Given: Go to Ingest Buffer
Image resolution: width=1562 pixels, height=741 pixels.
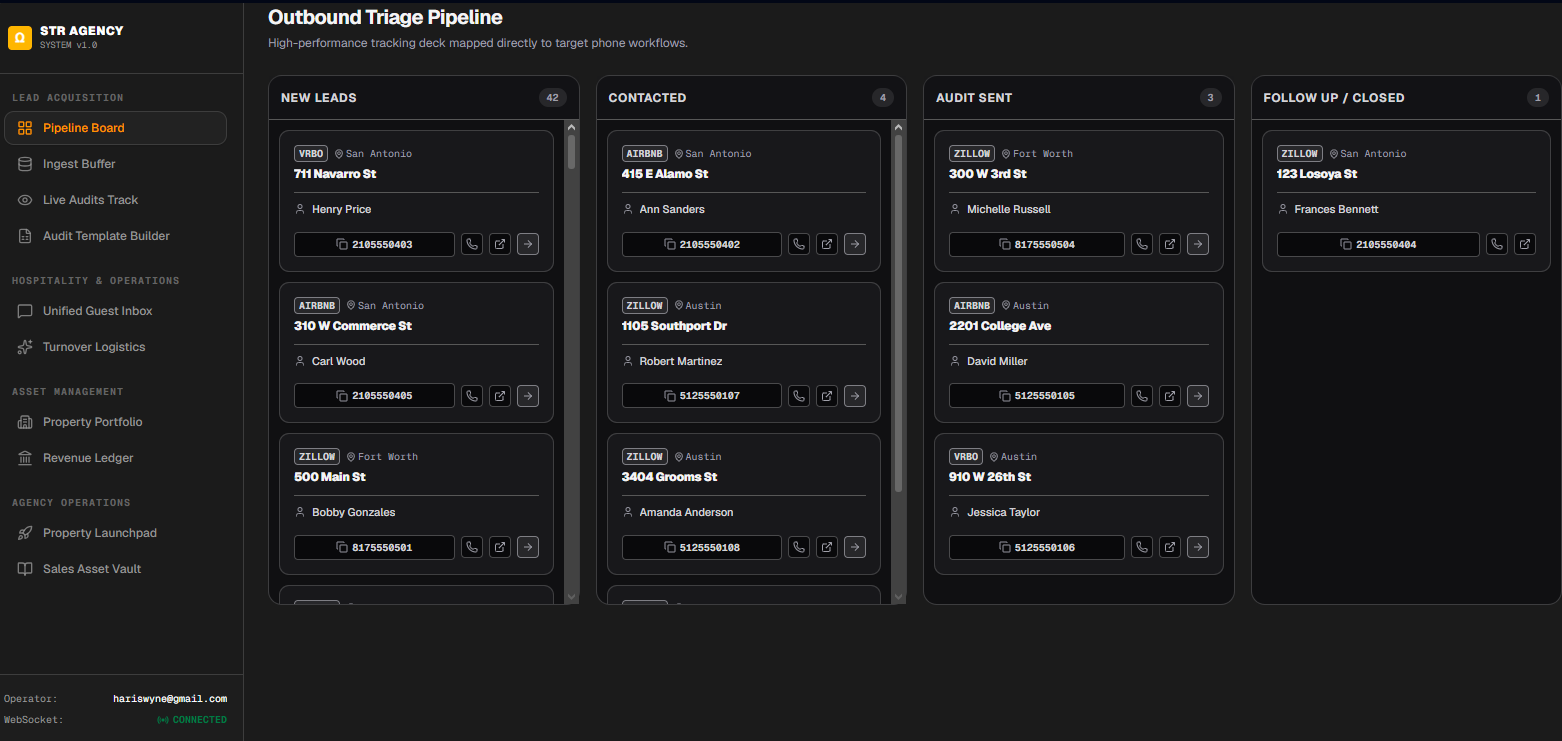Looking at the screenshot, I should coord(115,164).
